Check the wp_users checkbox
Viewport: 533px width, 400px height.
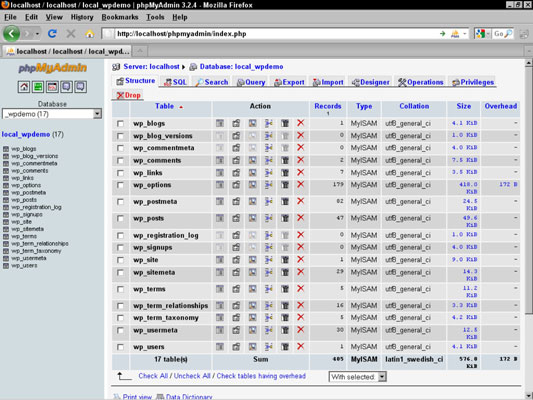pos(120,347)
